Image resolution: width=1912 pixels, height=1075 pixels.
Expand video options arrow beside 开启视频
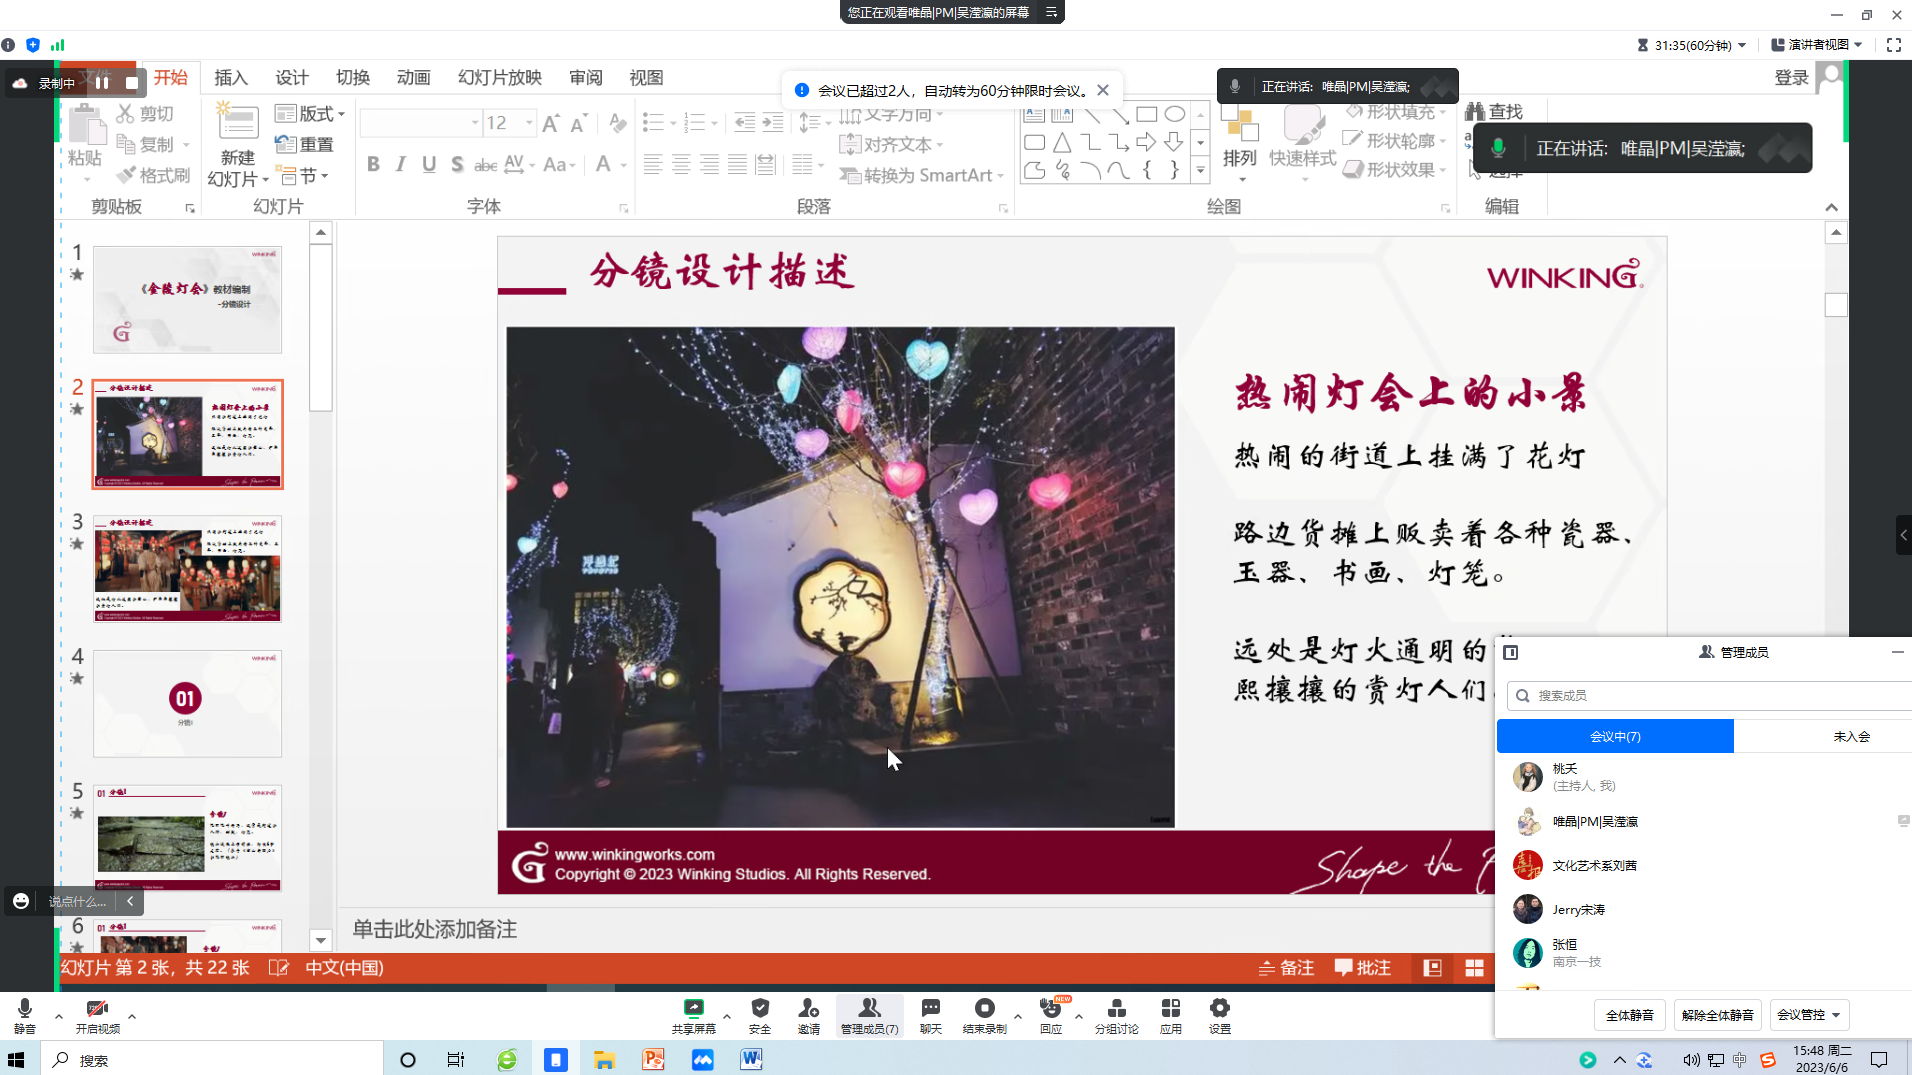pyautogui.click(x=132, y=1017)
